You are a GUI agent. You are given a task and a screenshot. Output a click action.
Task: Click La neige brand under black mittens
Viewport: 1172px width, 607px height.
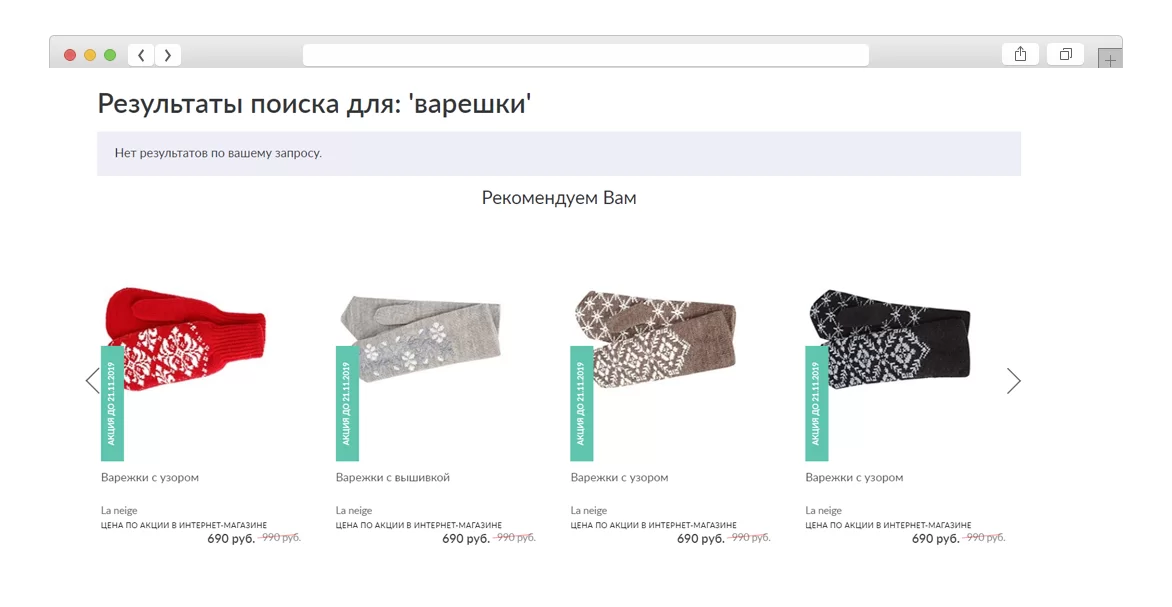(823, 511)
